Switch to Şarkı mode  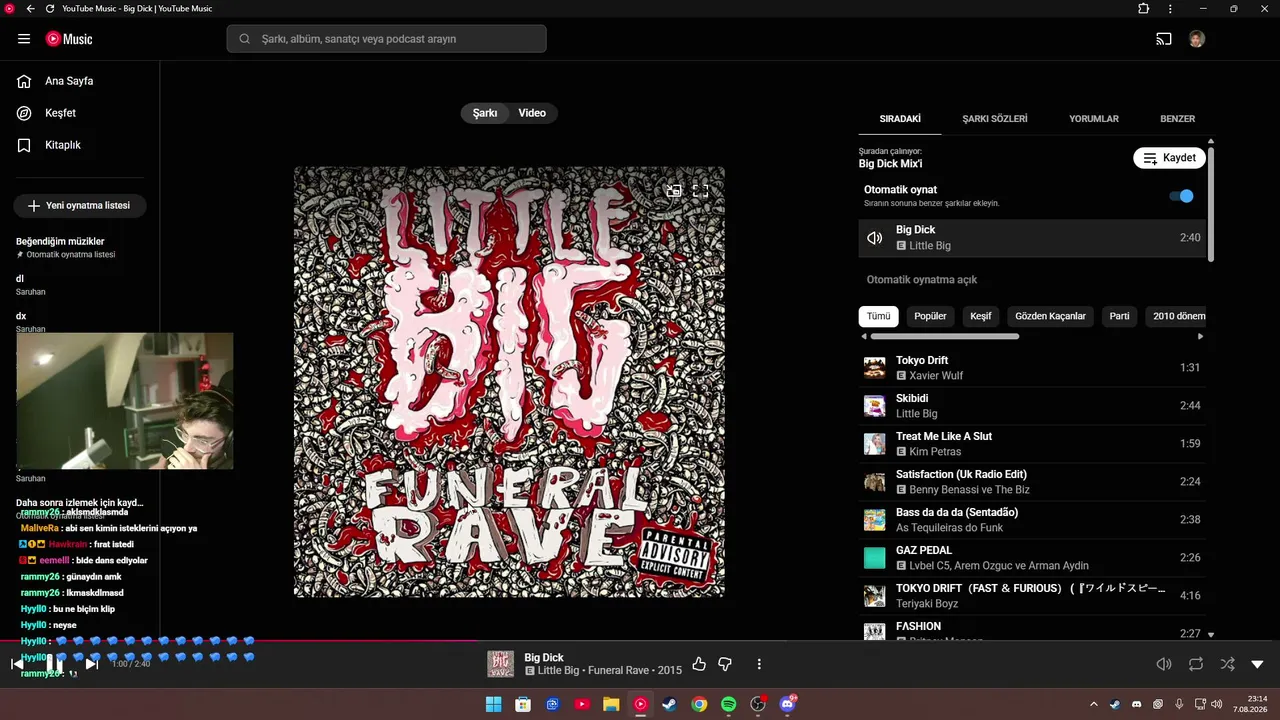[x=485, y=113]
